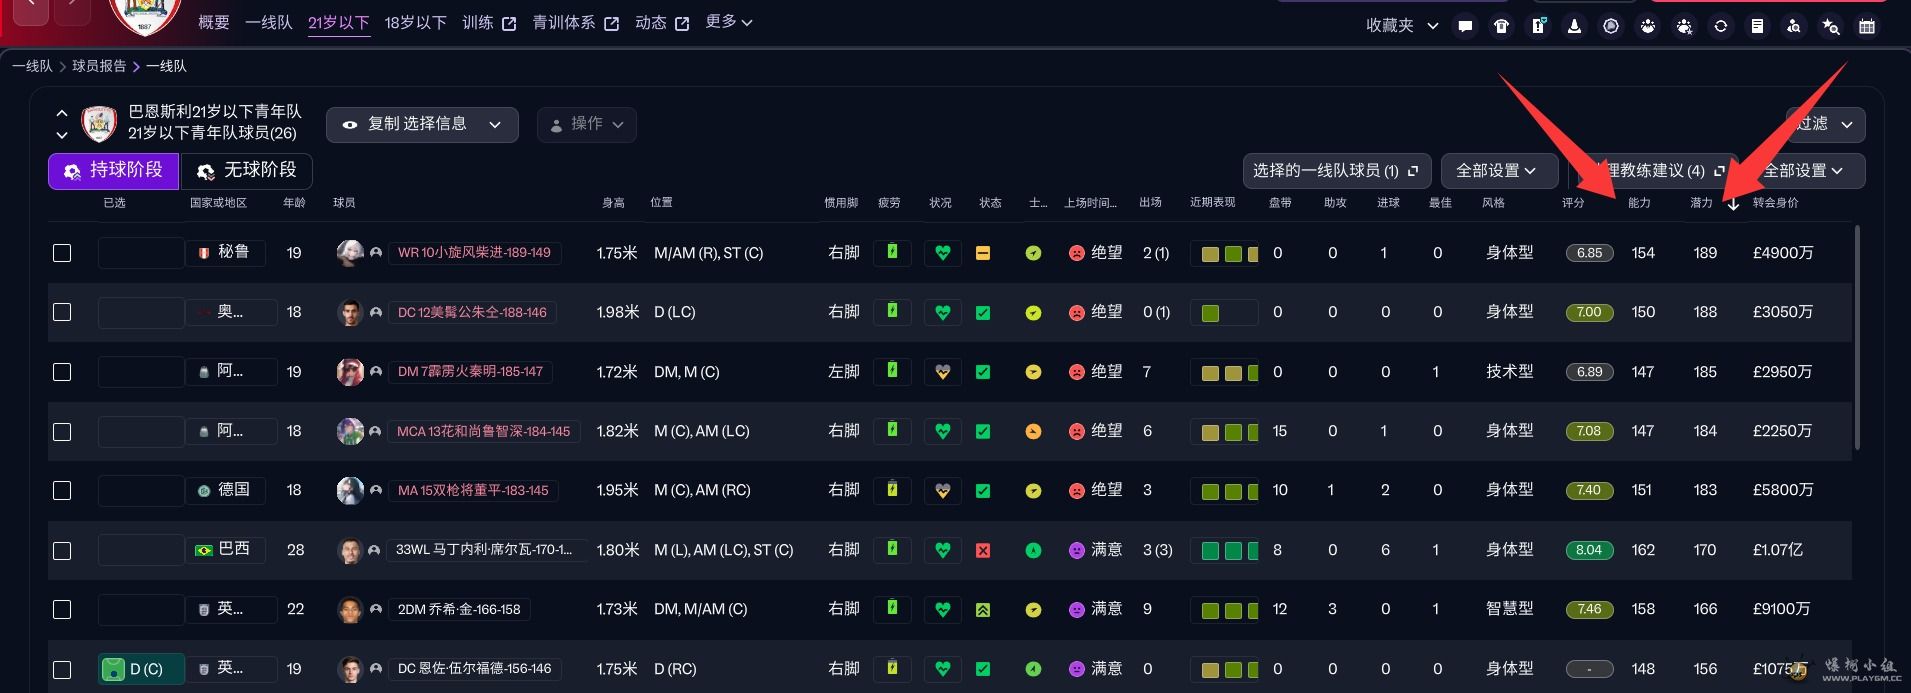The height and width of the screenshot is (693, 1911).
Task: Open the 复制 选择信息 dropdown
Action: pos(422,124)
